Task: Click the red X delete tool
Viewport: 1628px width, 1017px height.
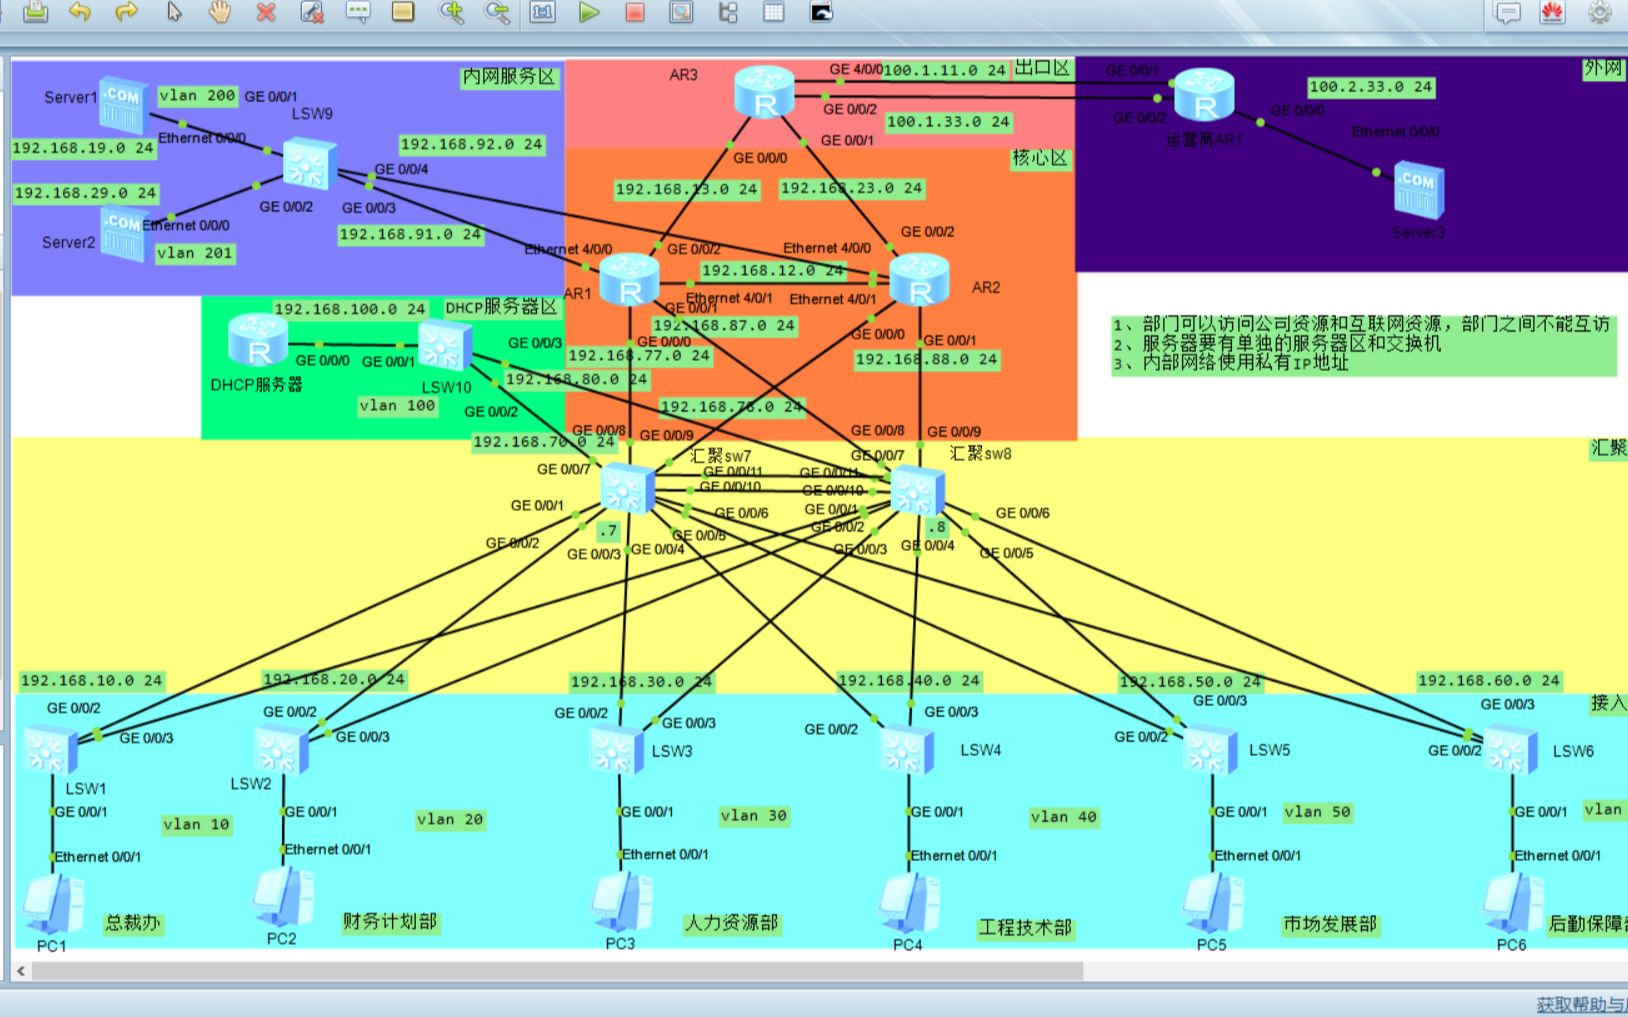Action: (266, 12)
